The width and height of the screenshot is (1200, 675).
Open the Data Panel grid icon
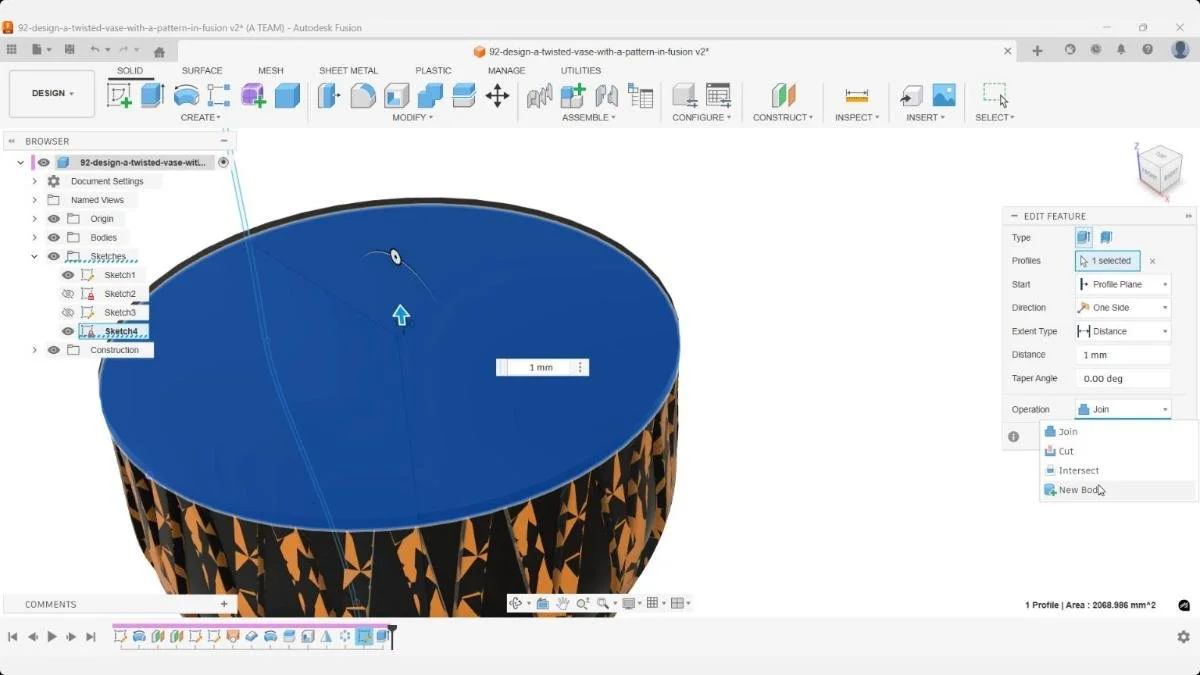[x=11, y=49]
